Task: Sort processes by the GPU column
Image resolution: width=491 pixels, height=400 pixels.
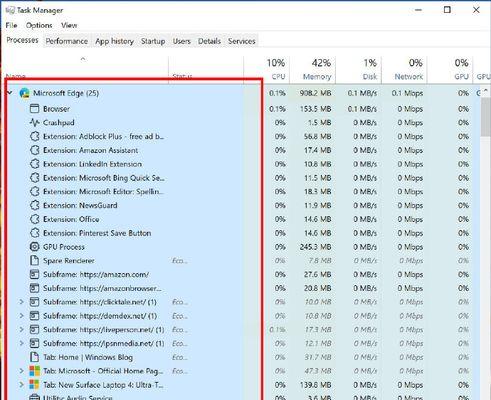Action: pos(450,69)
